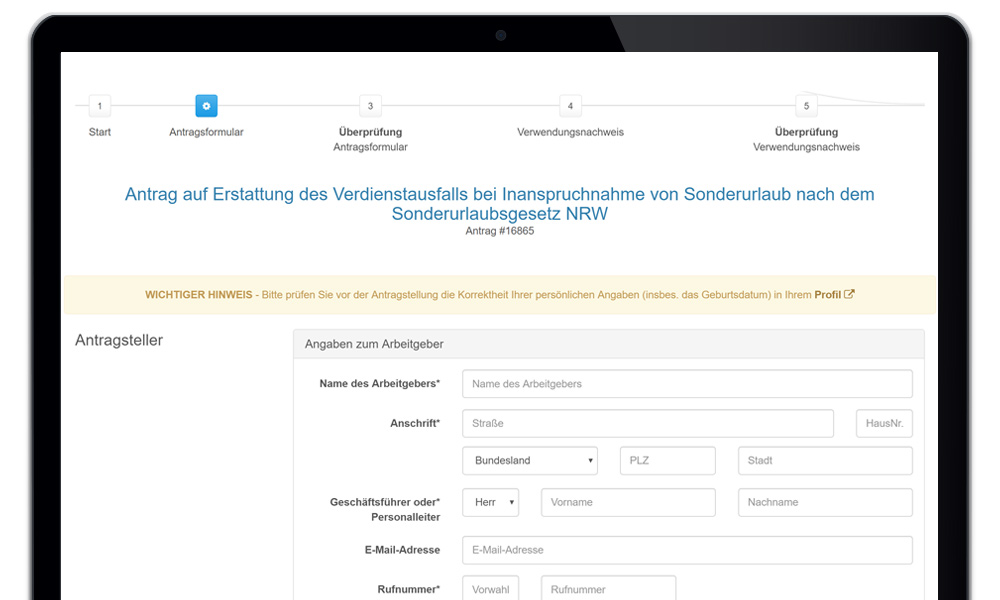
Task: Click the Antragsteller section heading
Action: point(119,340)
